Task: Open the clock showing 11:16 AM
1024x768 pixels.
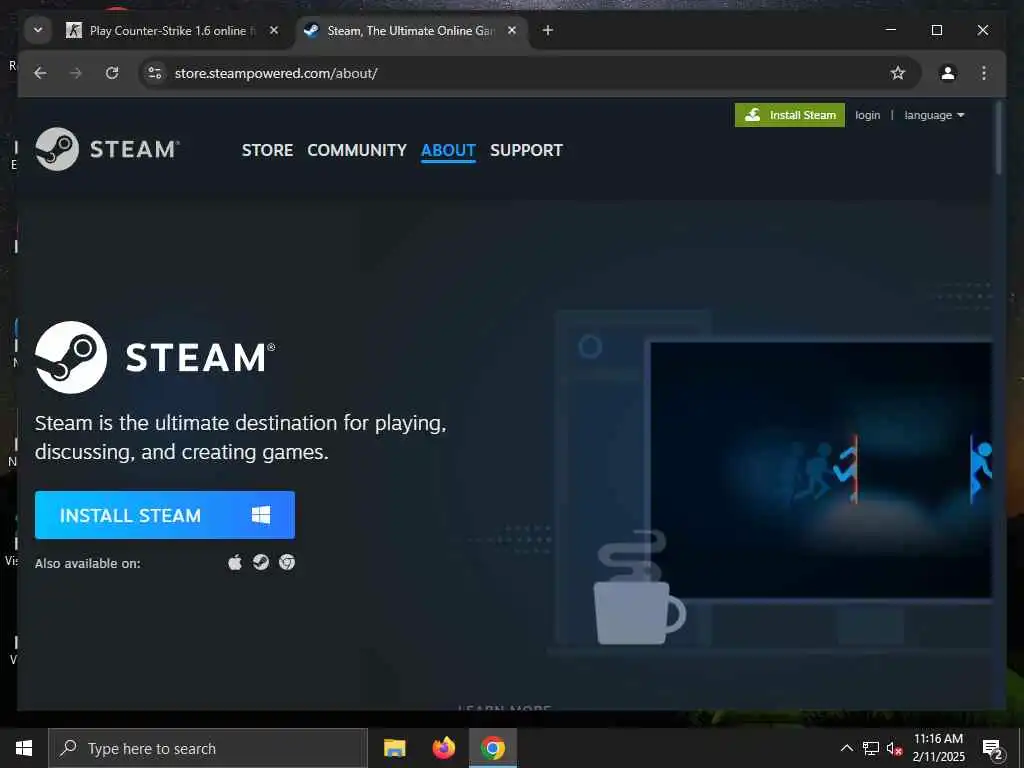Action: [x=938, y=748]
